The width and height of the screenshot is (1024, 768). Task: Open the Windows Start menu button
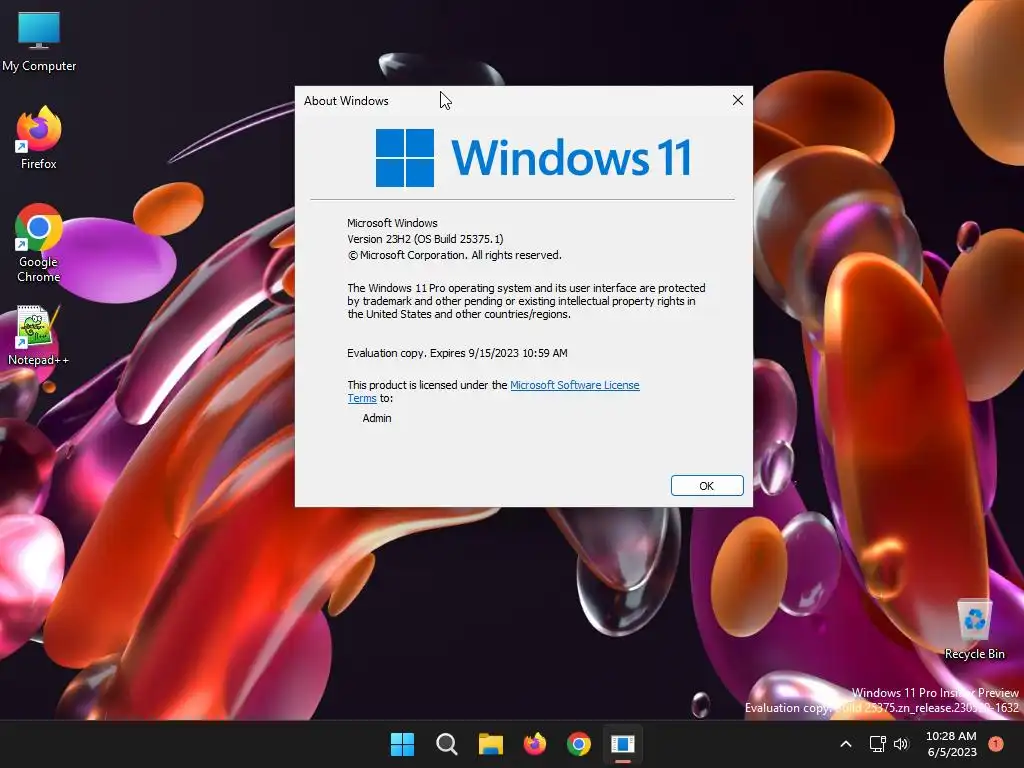tap(402, 744)
